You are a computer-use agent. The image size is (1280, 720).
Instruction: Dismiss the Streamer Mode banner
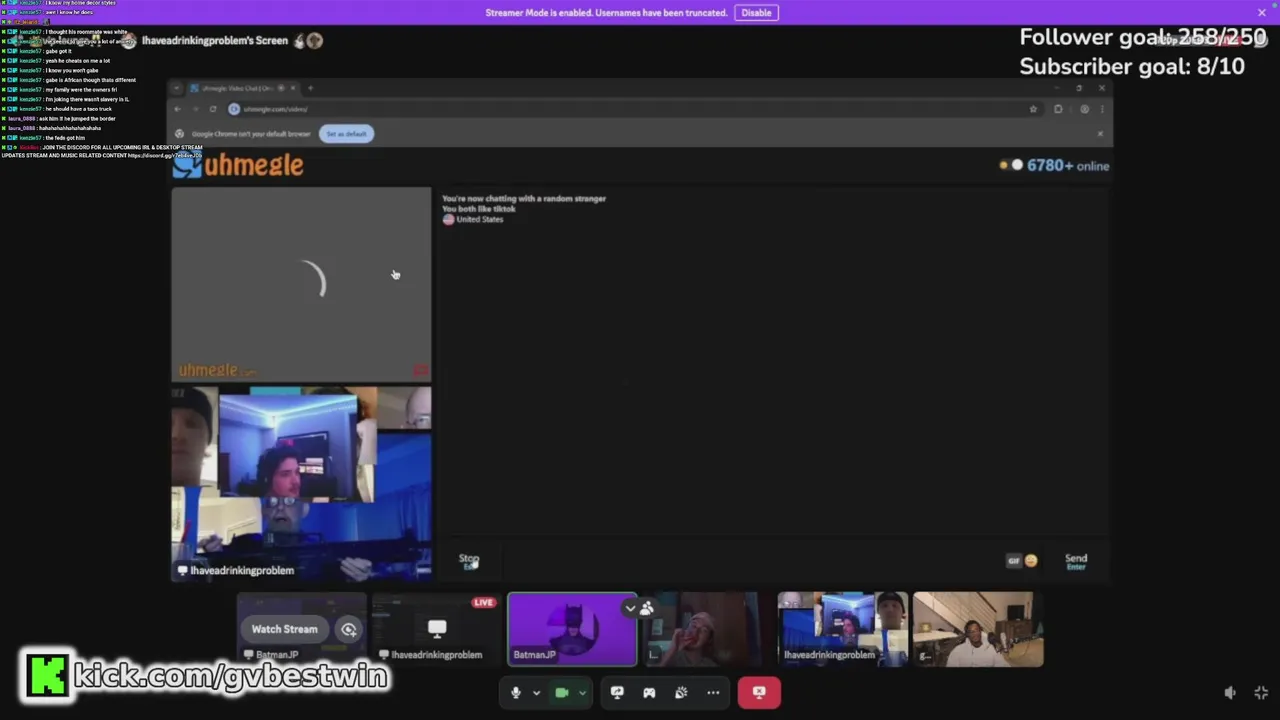coord(1262,12)
